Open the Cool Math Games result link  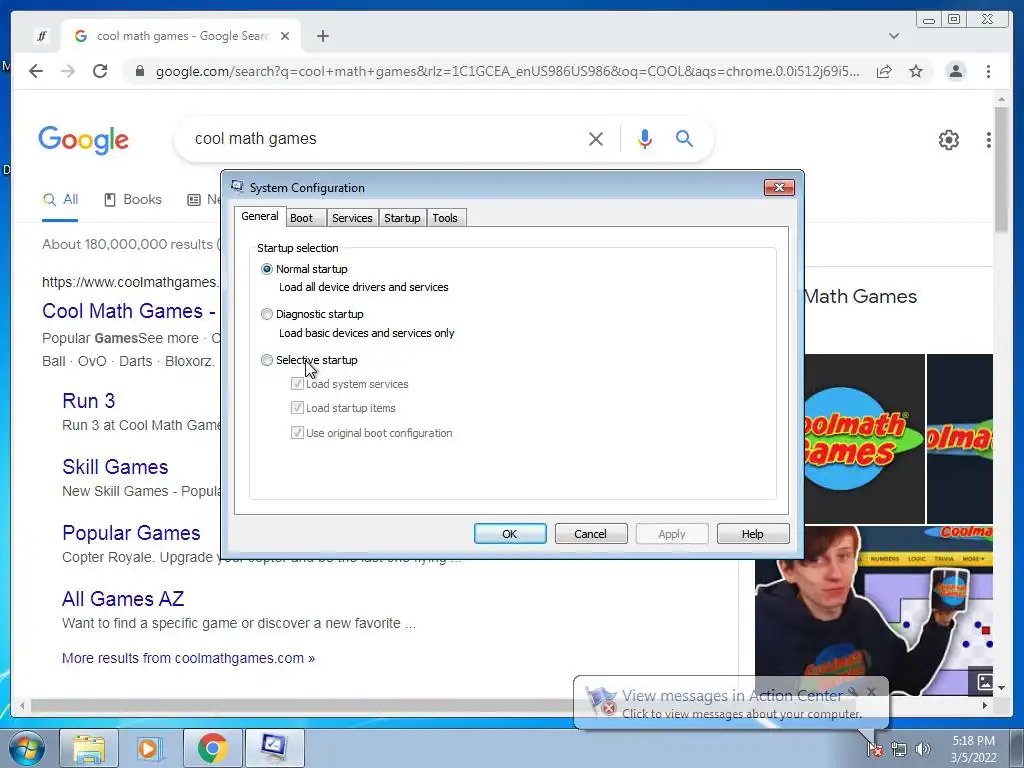[129, 311]
